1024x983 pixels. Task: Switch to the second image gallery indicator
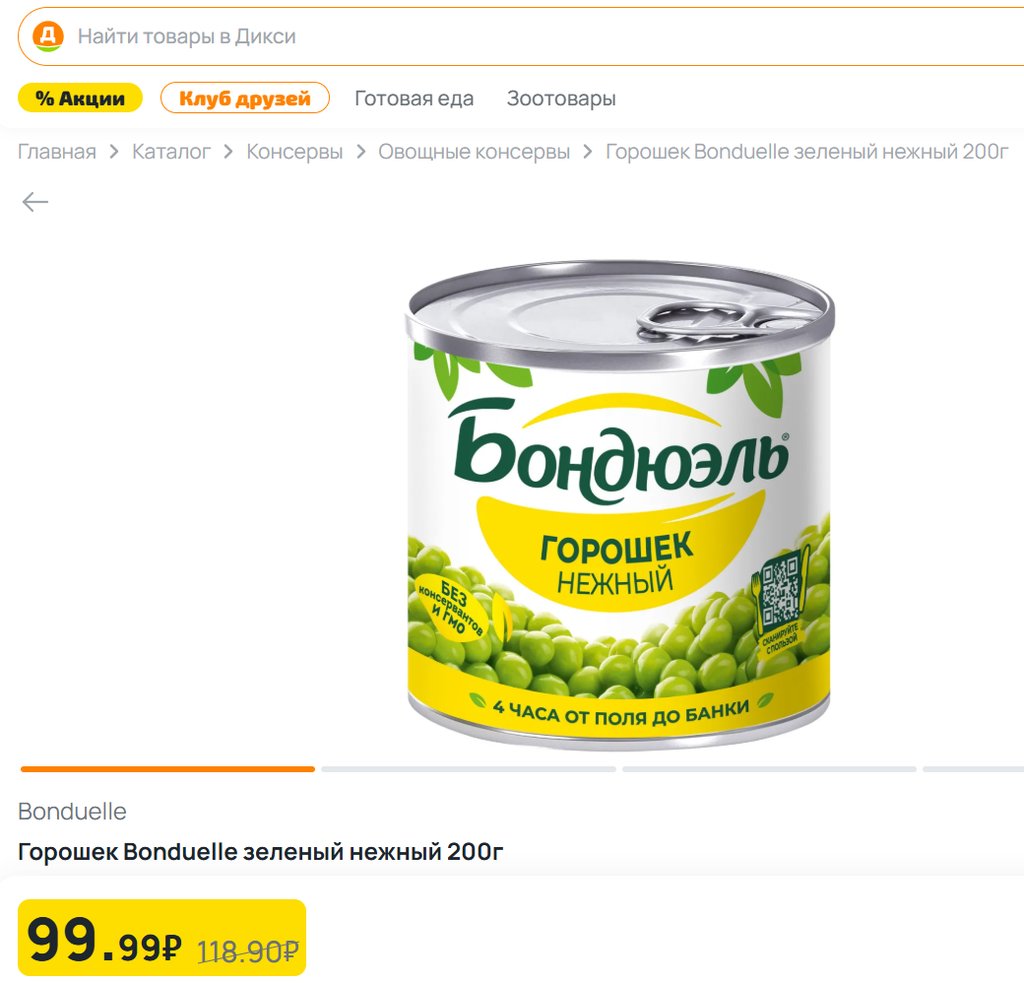tap(468, 769)
